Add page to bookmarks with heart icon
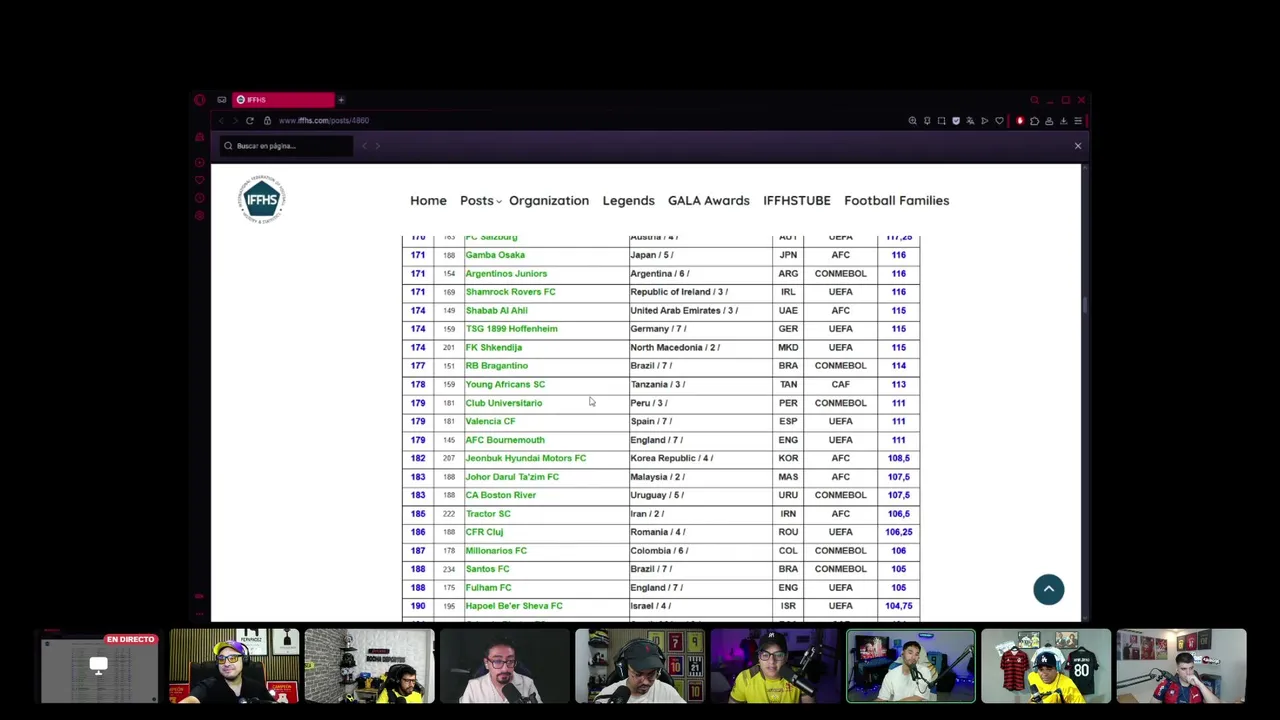This screenshot has height=720, width=1280. (999, 121)
